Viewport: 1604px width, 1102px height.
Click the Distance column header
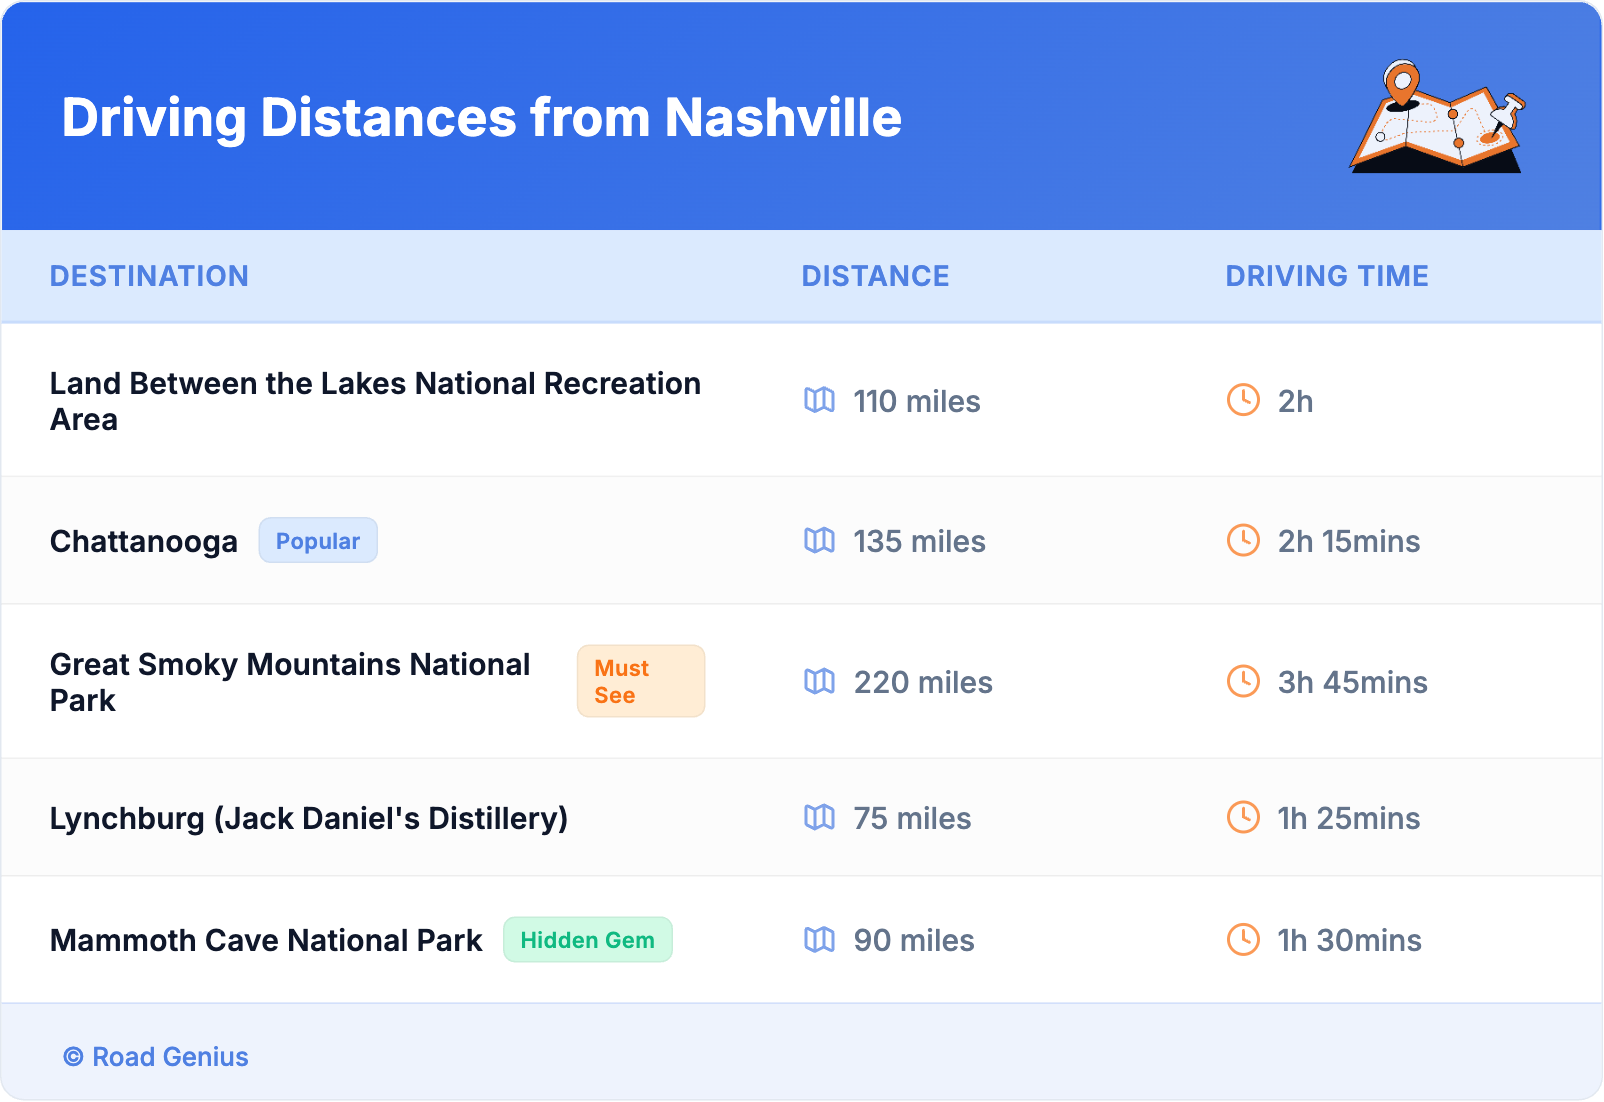[x=875, y=276]
